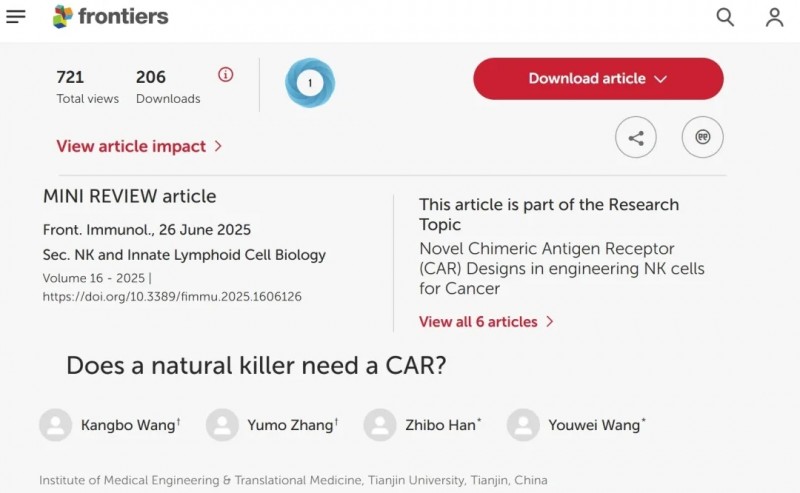Open View all 6 articles link
800x493 pixels.
coord(486,322)
